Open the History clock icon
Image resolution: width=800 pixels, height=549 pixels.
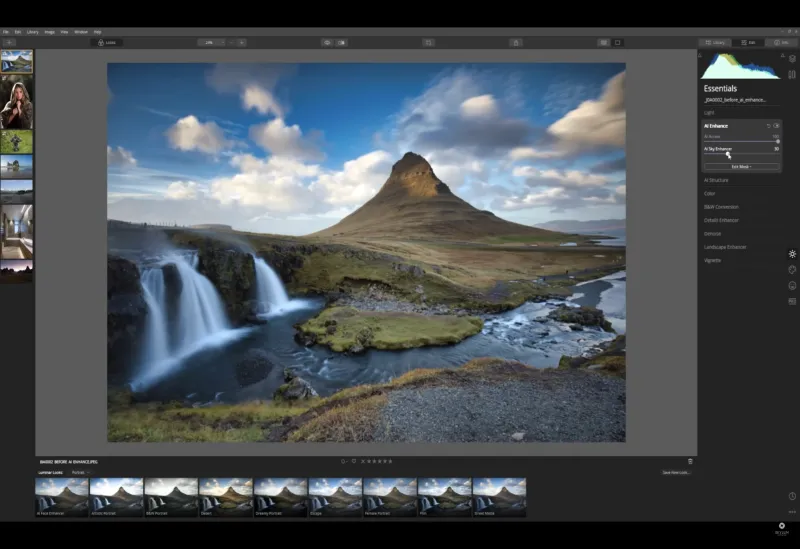[x=792, y=496]
